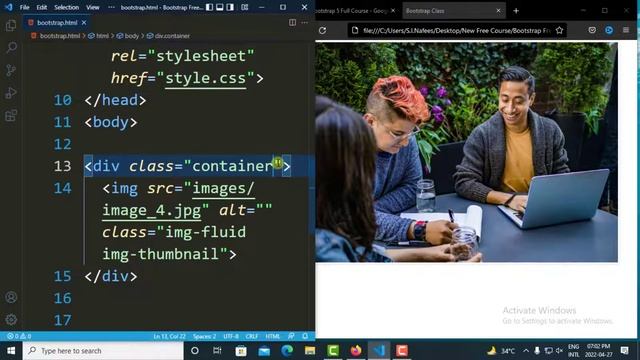
Task: Click the style.css link in the code
Action: pyautogui.click(x=205, y=78)
